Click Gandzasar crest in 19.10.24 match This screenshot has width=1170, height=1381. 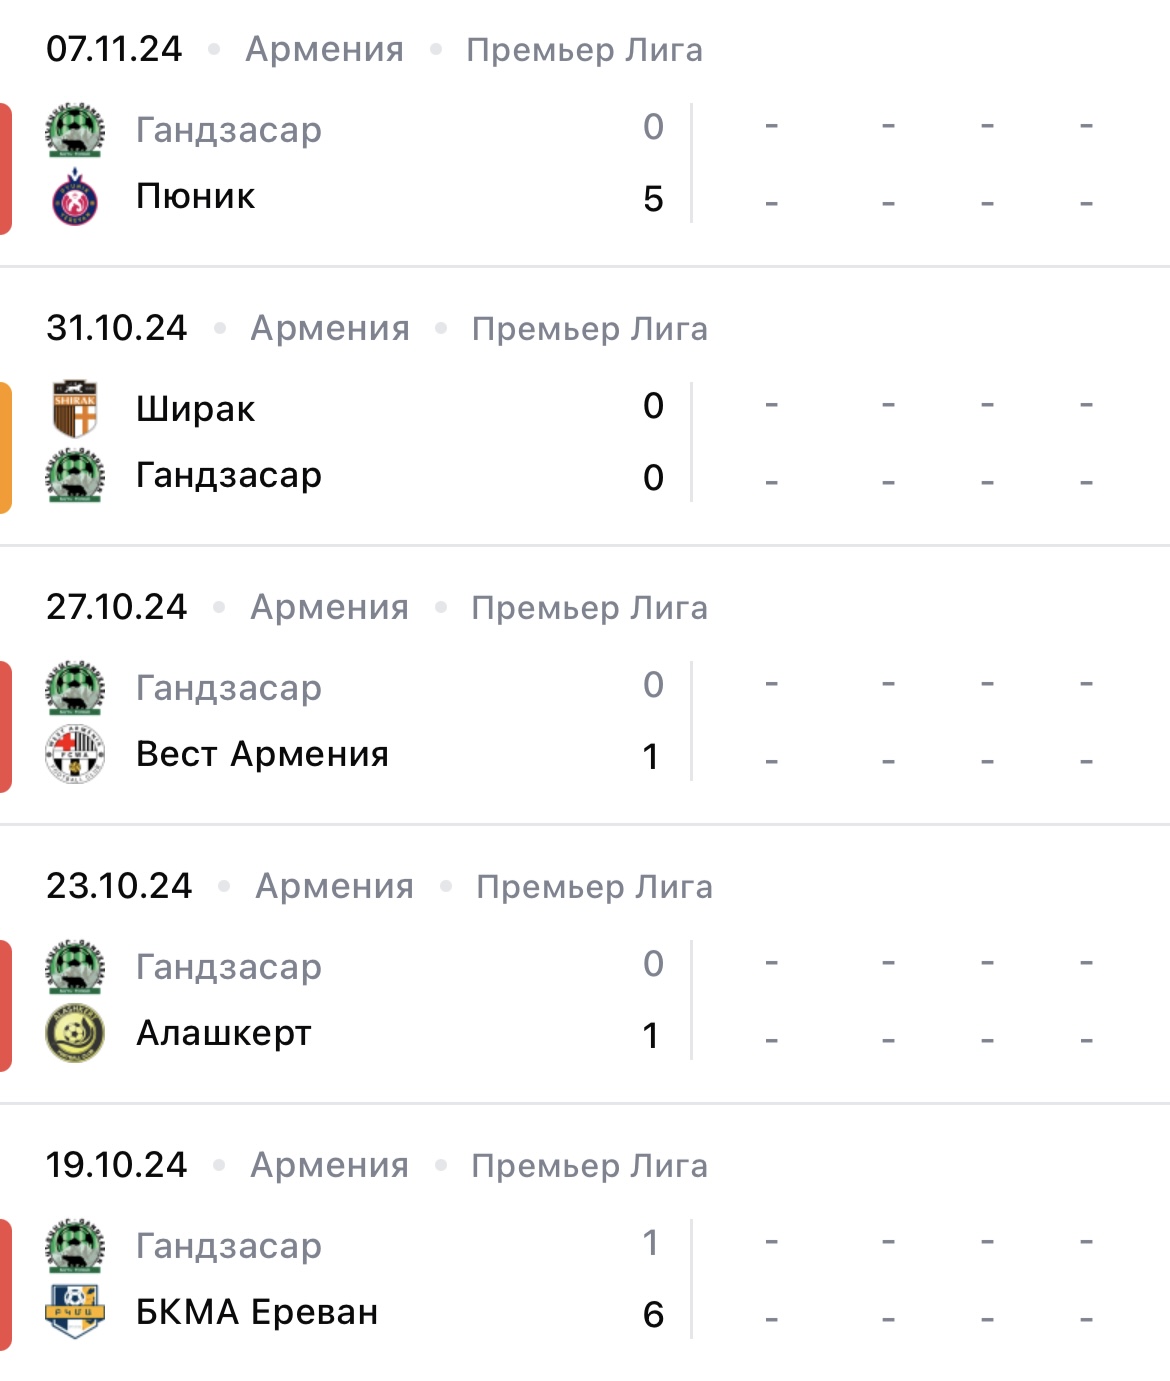tap(75, 1246)
